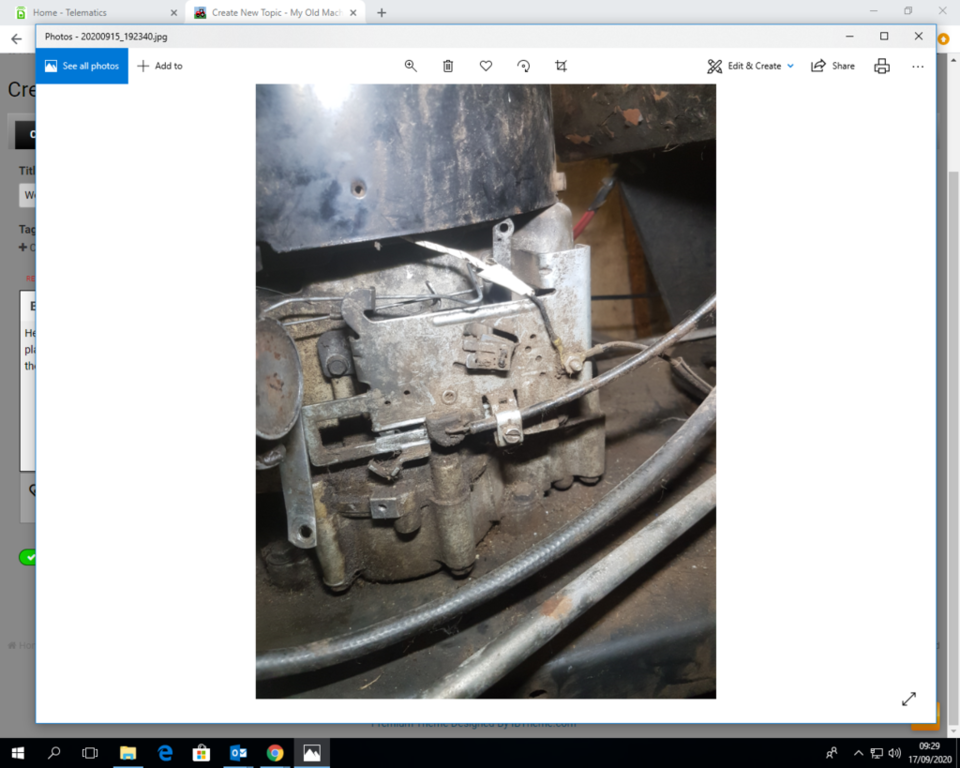The width and height of the screenshot is (960, 768).
Task: Click the displayed engine photo
Action: [x=485, y=390]
